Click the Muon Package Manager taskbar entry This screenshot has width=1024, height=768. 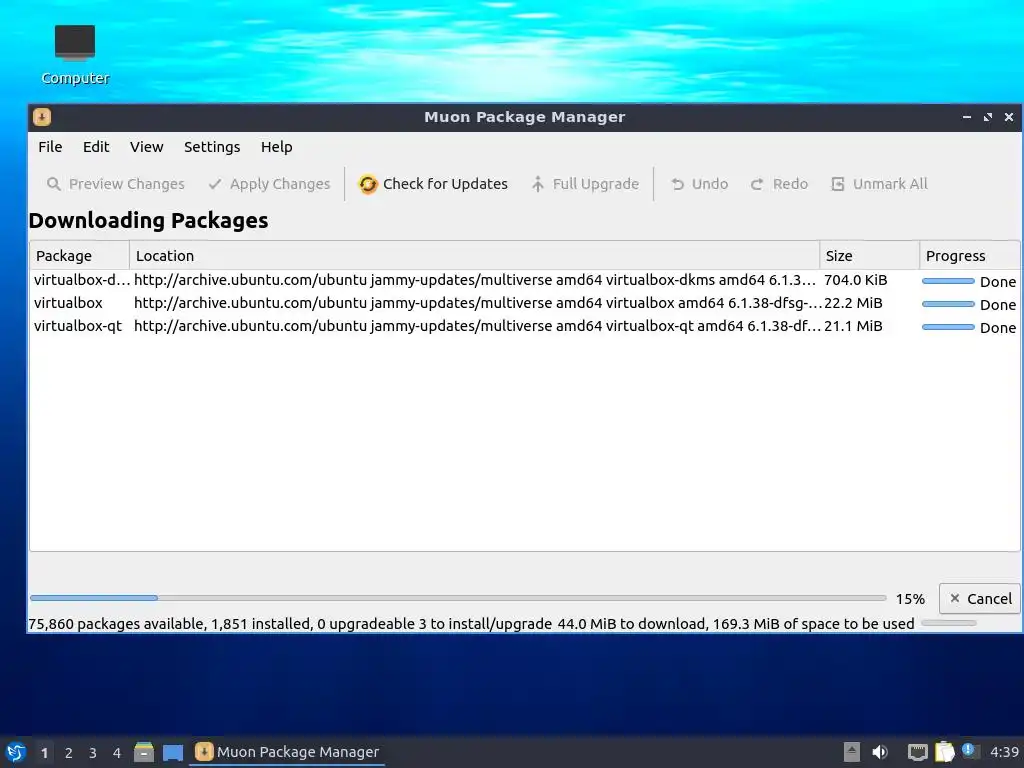click(287, 752)
